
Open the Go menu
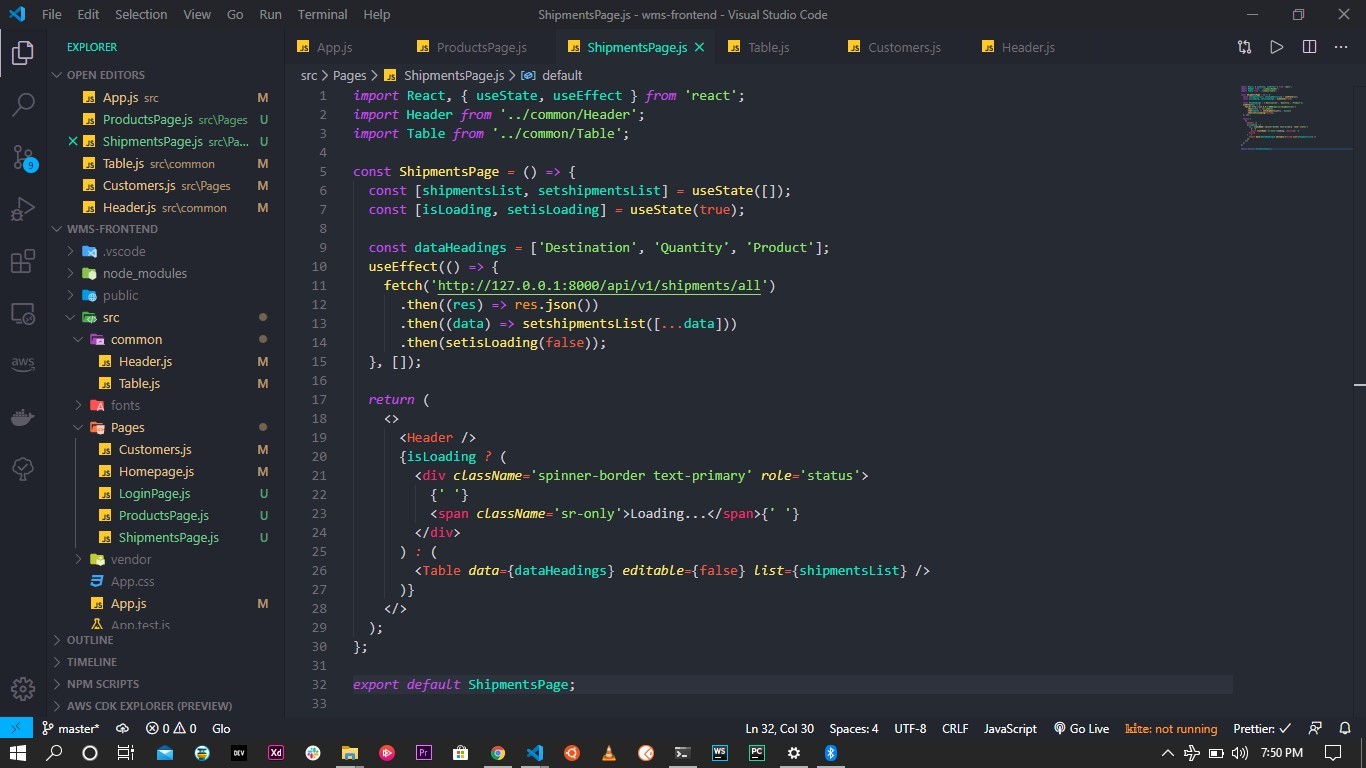pyautogui.click(x=234, y=14)
